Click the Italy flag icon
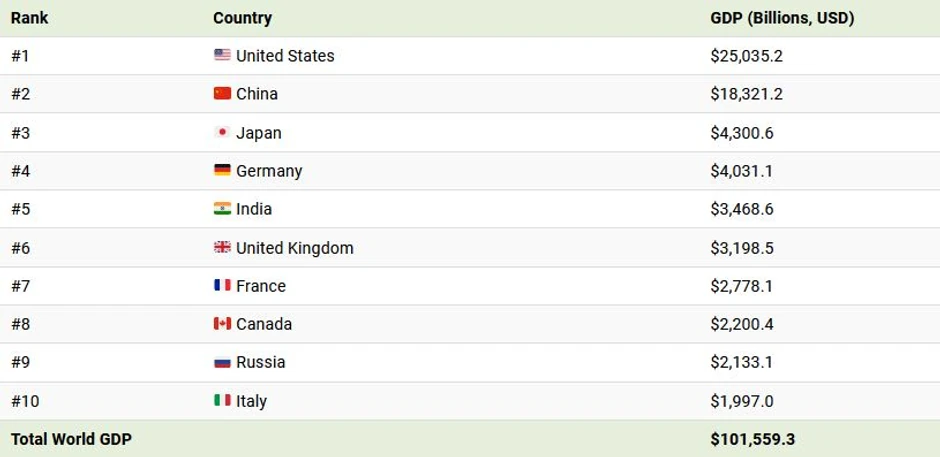Image resolution: width=940 pixels, height=457 pixels. (x=222, y=400)
